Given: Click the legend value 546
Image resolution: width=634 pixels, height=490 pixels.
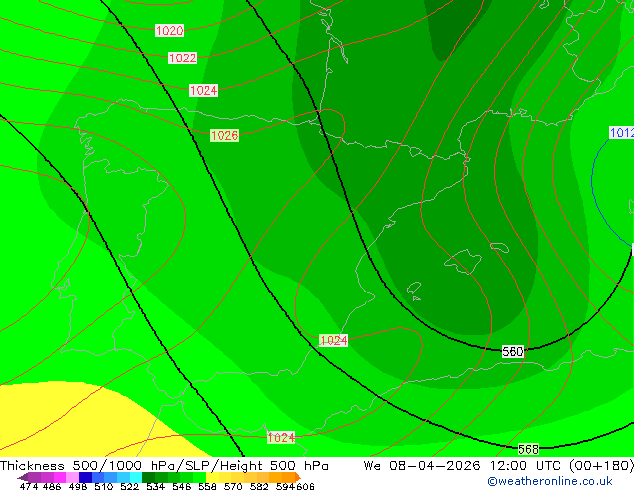Looking at the screenshot, I should tap(182, 486).
